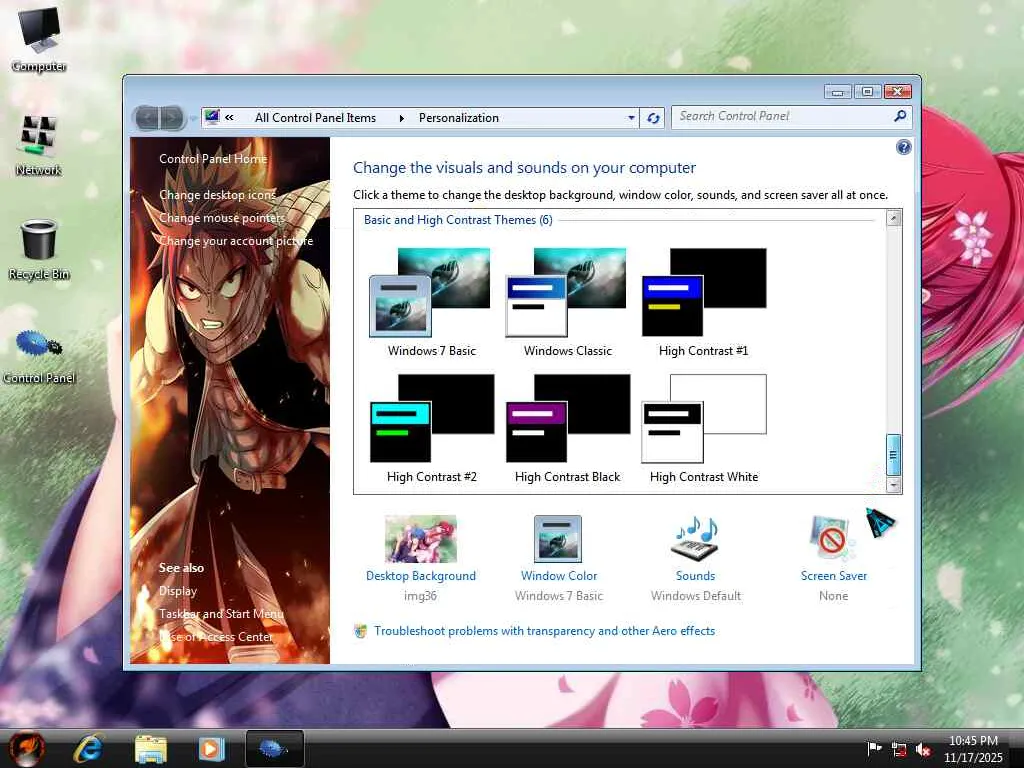Select Control Panel taskbar button
Image resolution: width=1024 pixels, height=768 pixels.
click(275, 748)
